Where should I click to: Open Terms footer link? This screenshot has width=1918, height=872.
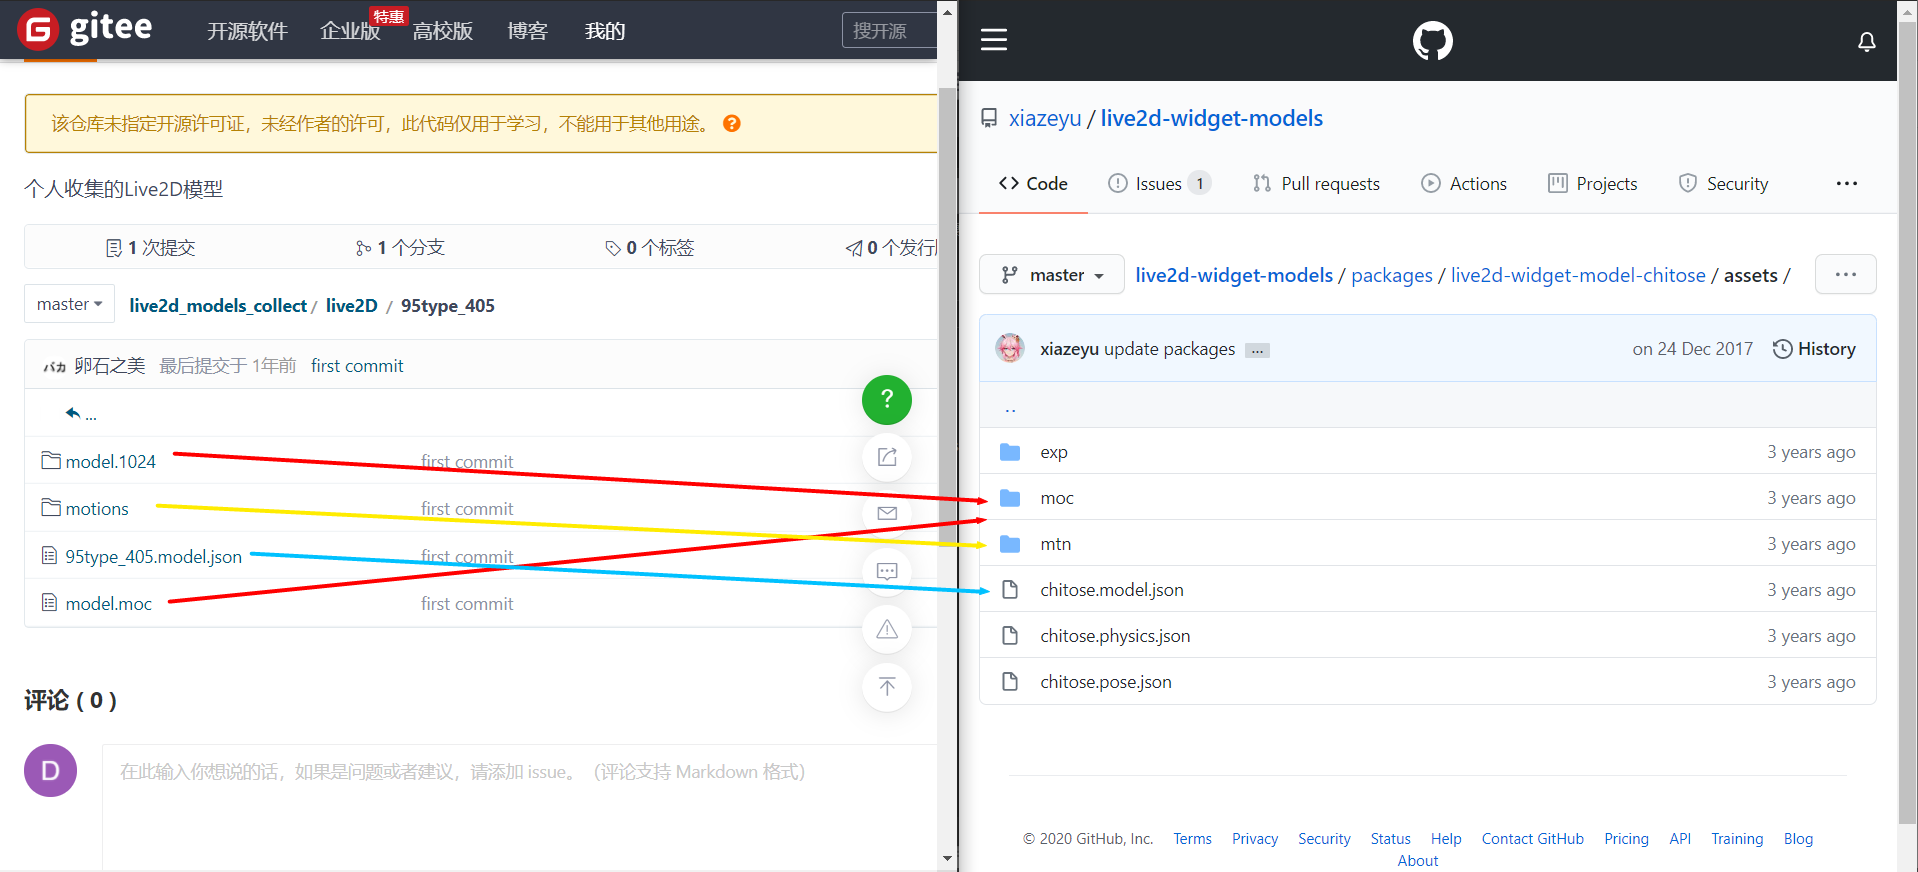tap(1192, 838)
